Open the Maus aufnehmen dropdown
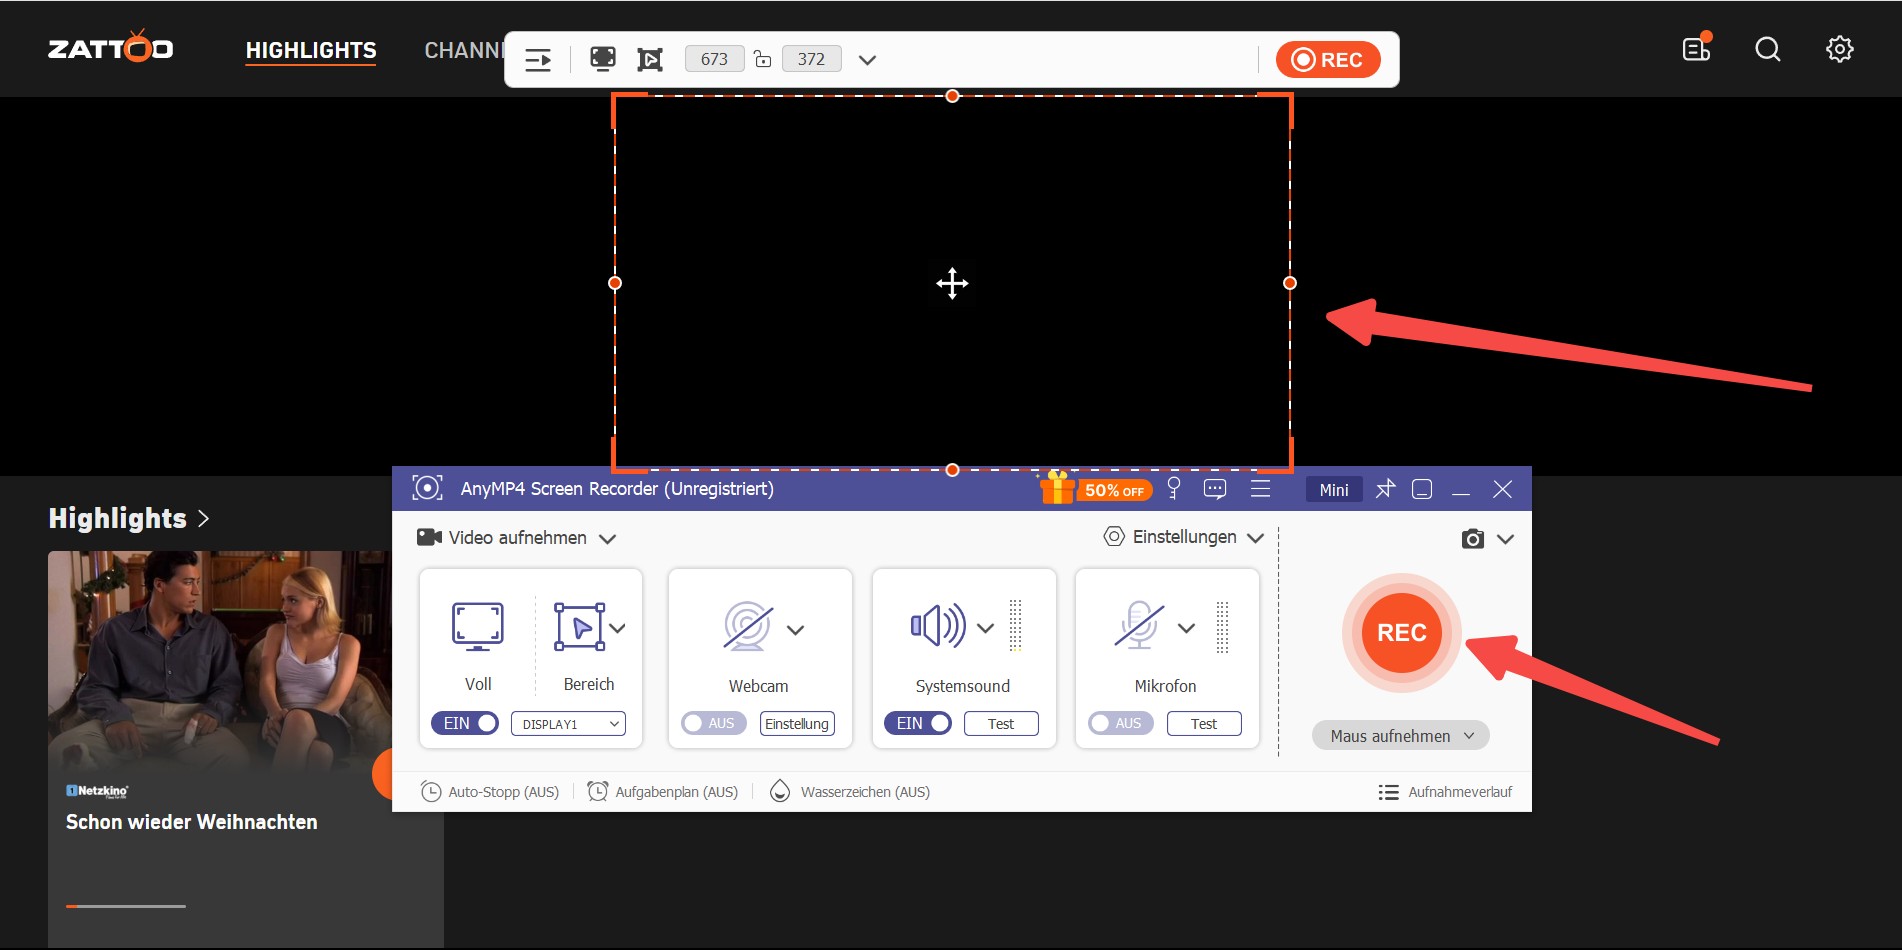The width and height of the screenshot is (1902, 950). pyautogui.click(x=1401, y=736)
